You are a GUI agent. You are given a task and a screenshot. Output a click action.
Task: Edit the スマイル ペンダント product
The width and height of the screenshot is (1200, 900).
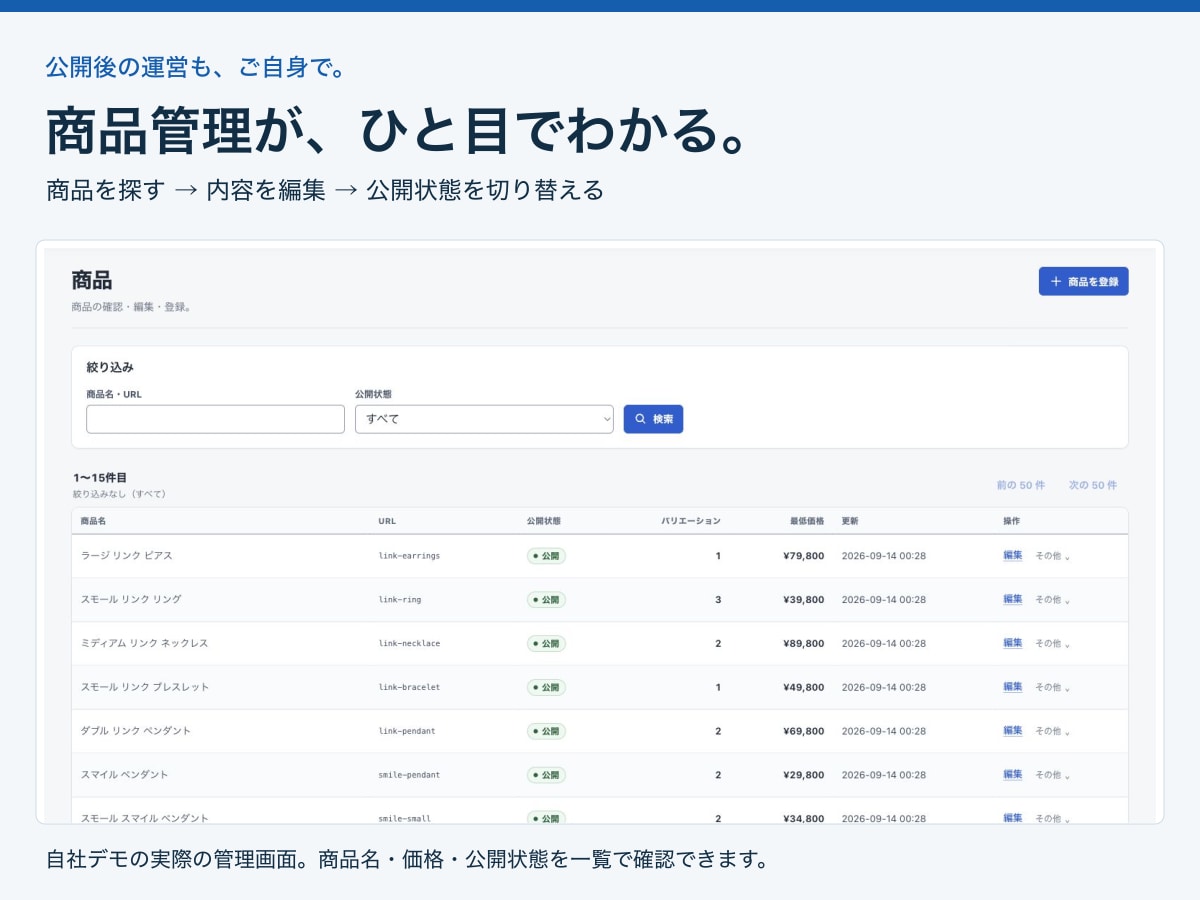pyautogui.click(x=1013, y=775)
